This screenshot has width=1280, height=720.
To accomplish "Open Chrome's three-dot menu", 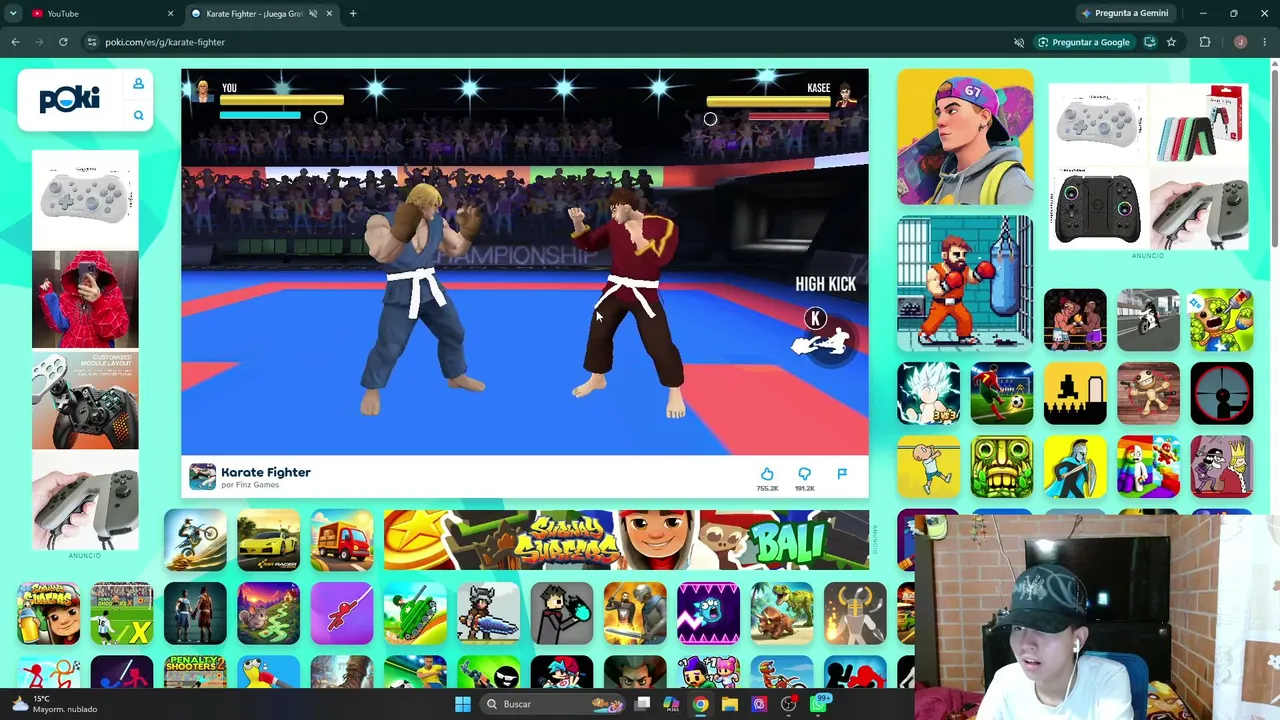I will pos(1265,42).
